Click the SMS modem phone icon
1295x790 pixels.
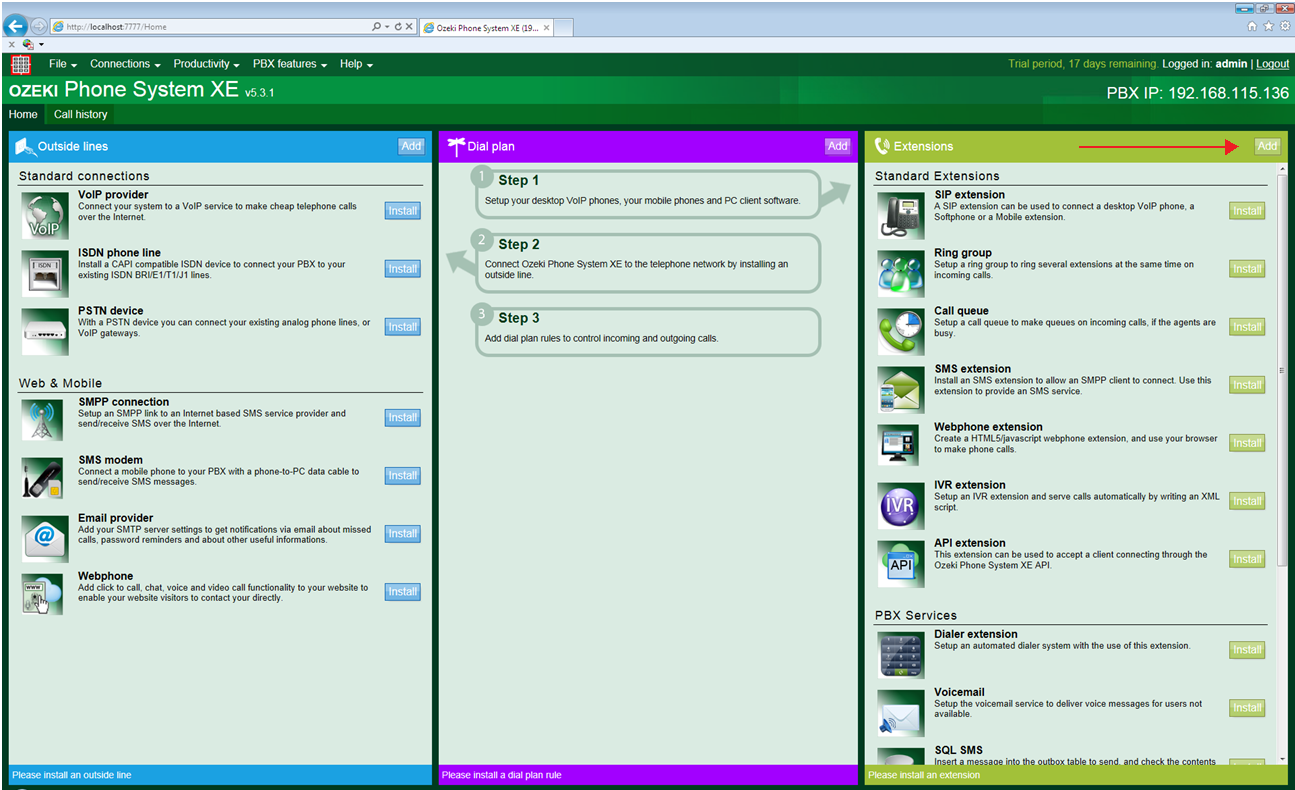(43, 478)
